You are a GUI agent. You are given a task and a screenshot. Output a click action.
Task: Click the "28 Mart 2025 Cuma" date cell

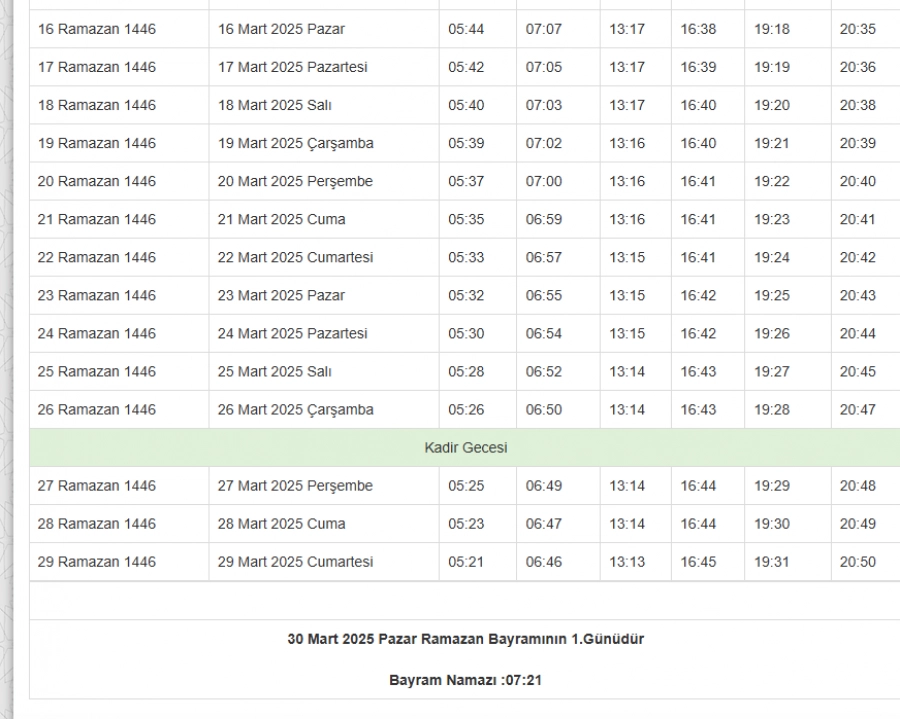pos(281,524)
